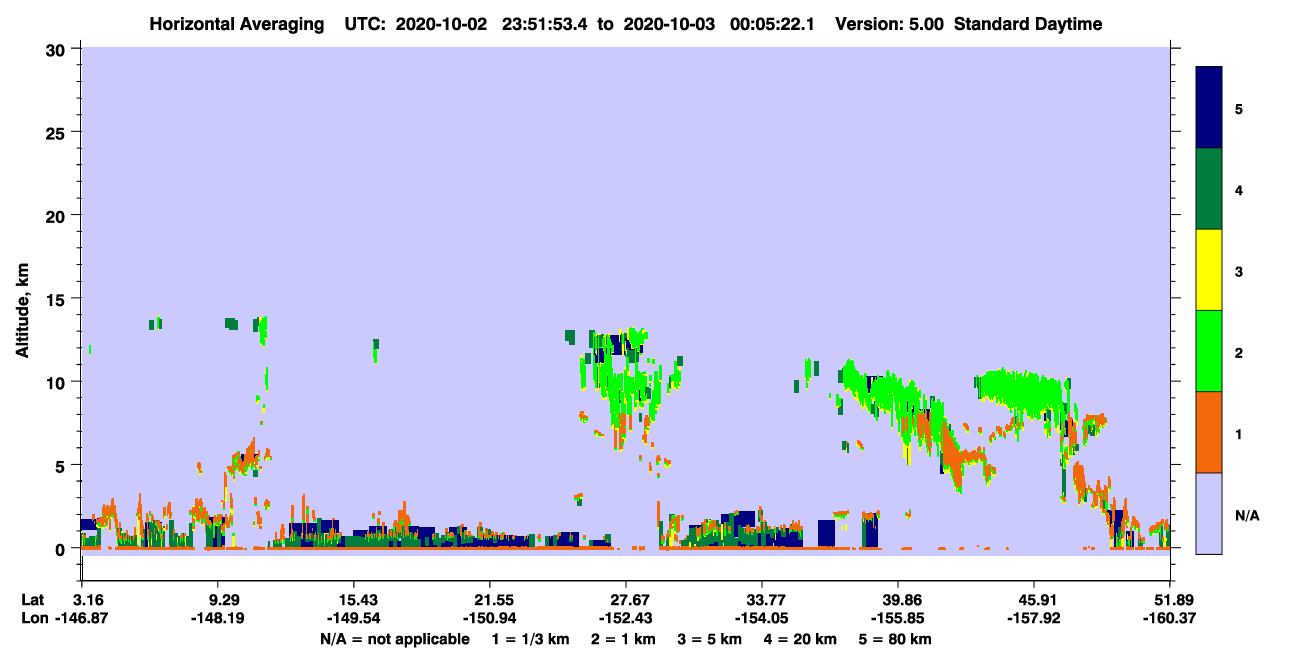Click the lavender N/A color bar segment
The width and height of the screenshot is (1300, 667).
pos(1209,513)
